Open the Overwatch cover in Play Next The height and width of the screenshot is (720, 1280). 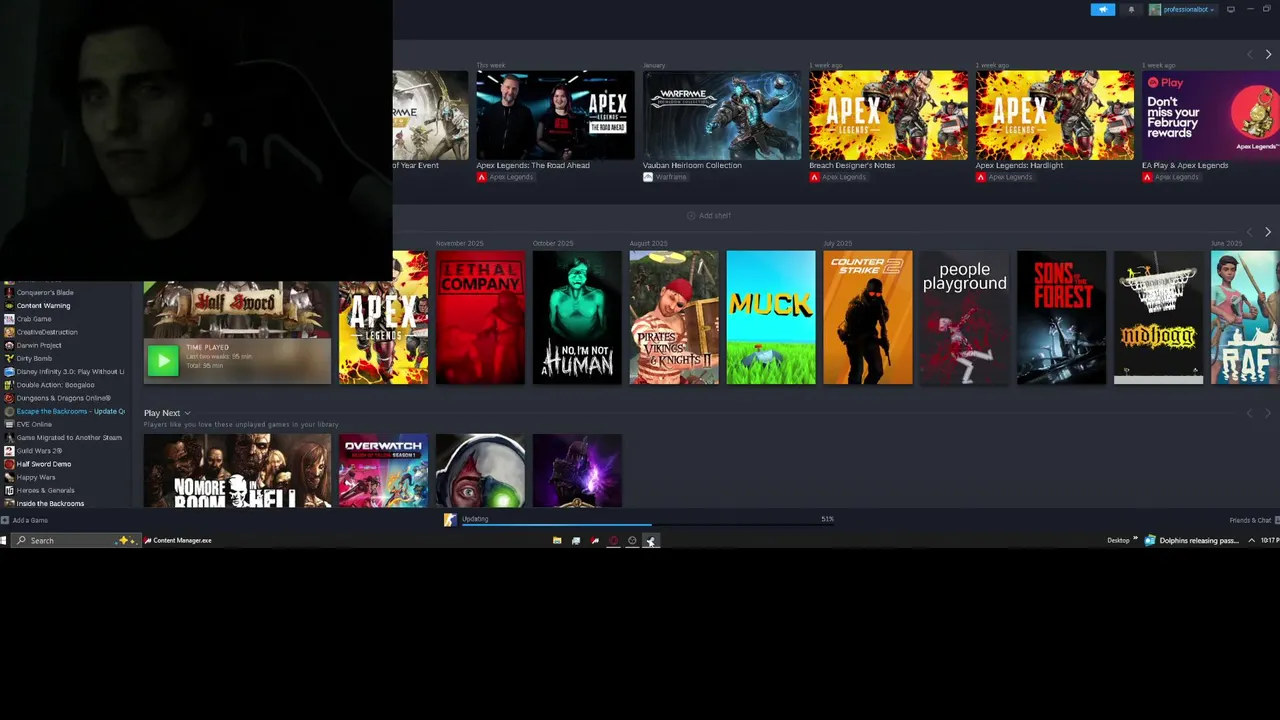(x=383, y=471)
